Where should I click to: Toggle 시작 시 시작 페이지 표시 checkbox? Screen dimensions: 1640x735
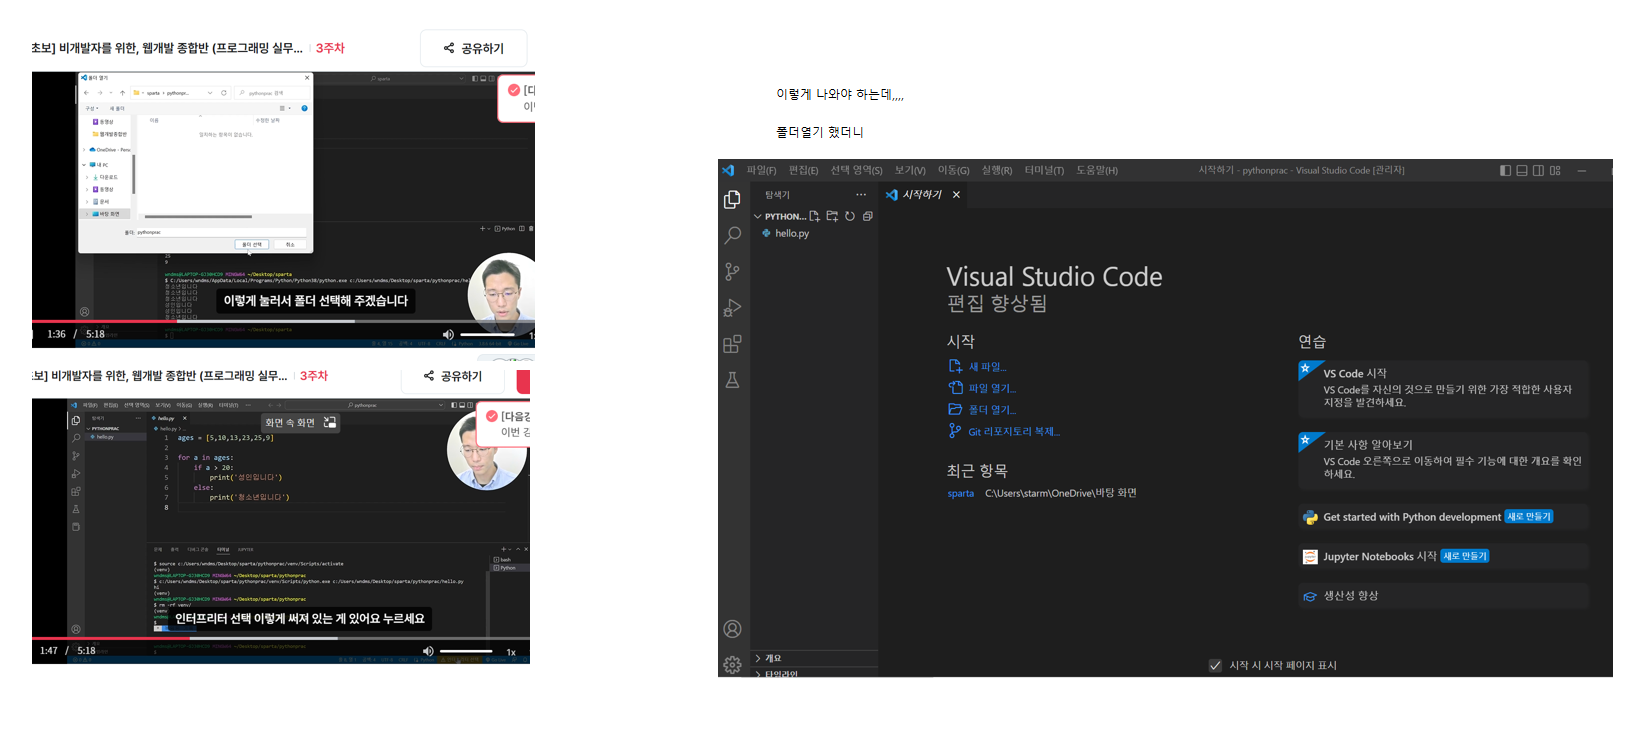pos(1215,665)
